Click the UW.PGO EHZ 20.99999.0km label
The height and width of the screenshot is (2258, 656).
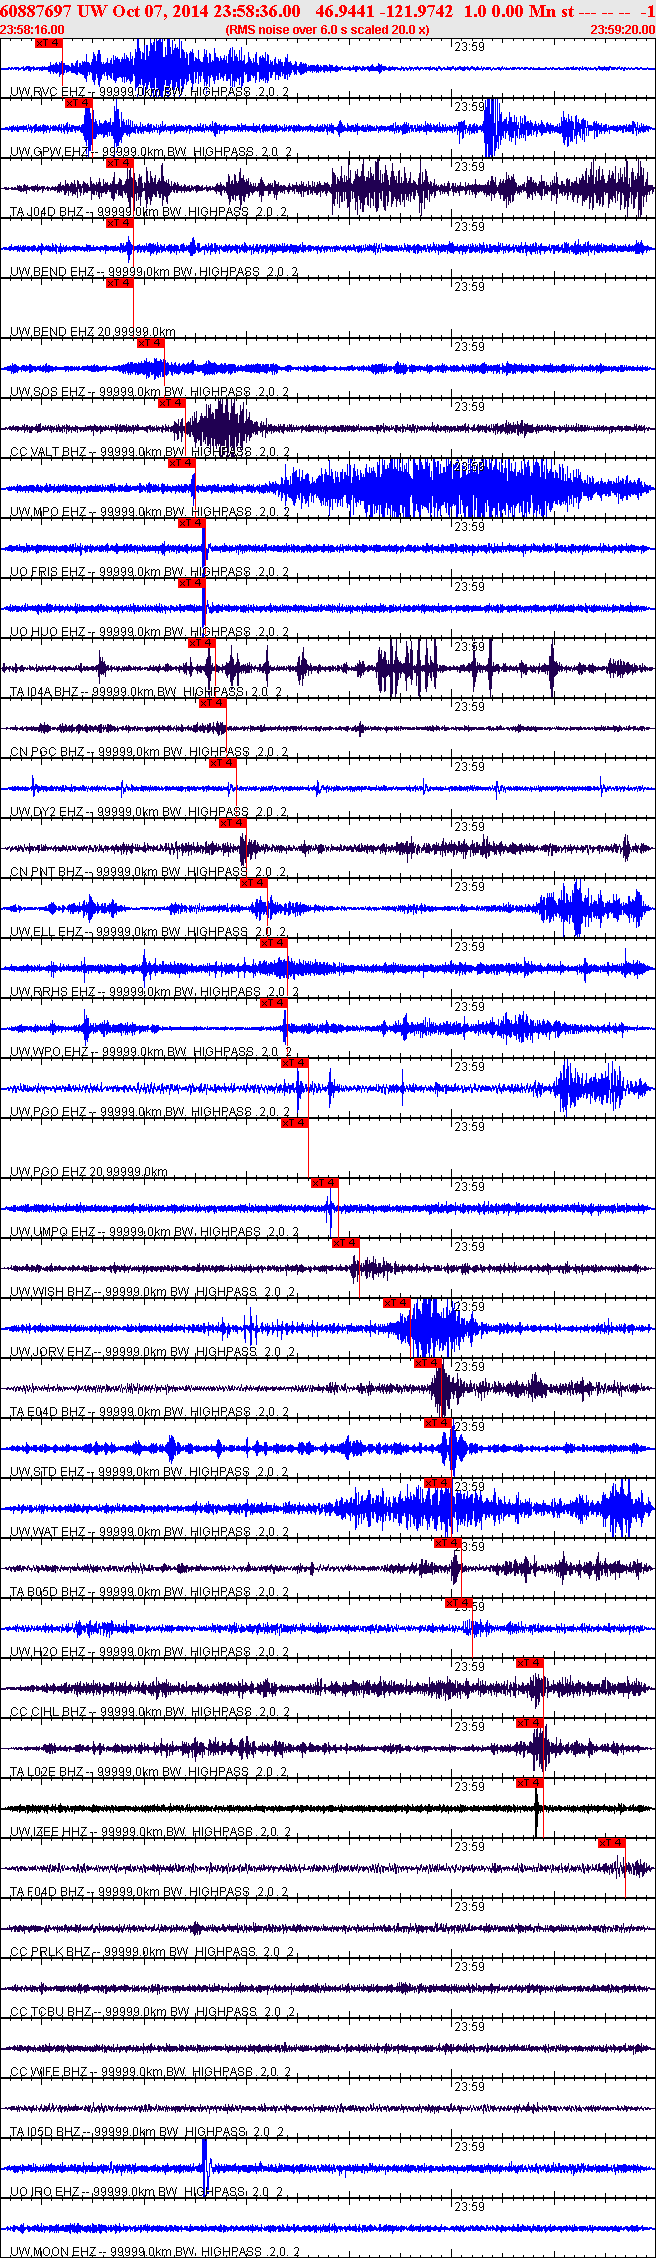[x=89, y=1171]
